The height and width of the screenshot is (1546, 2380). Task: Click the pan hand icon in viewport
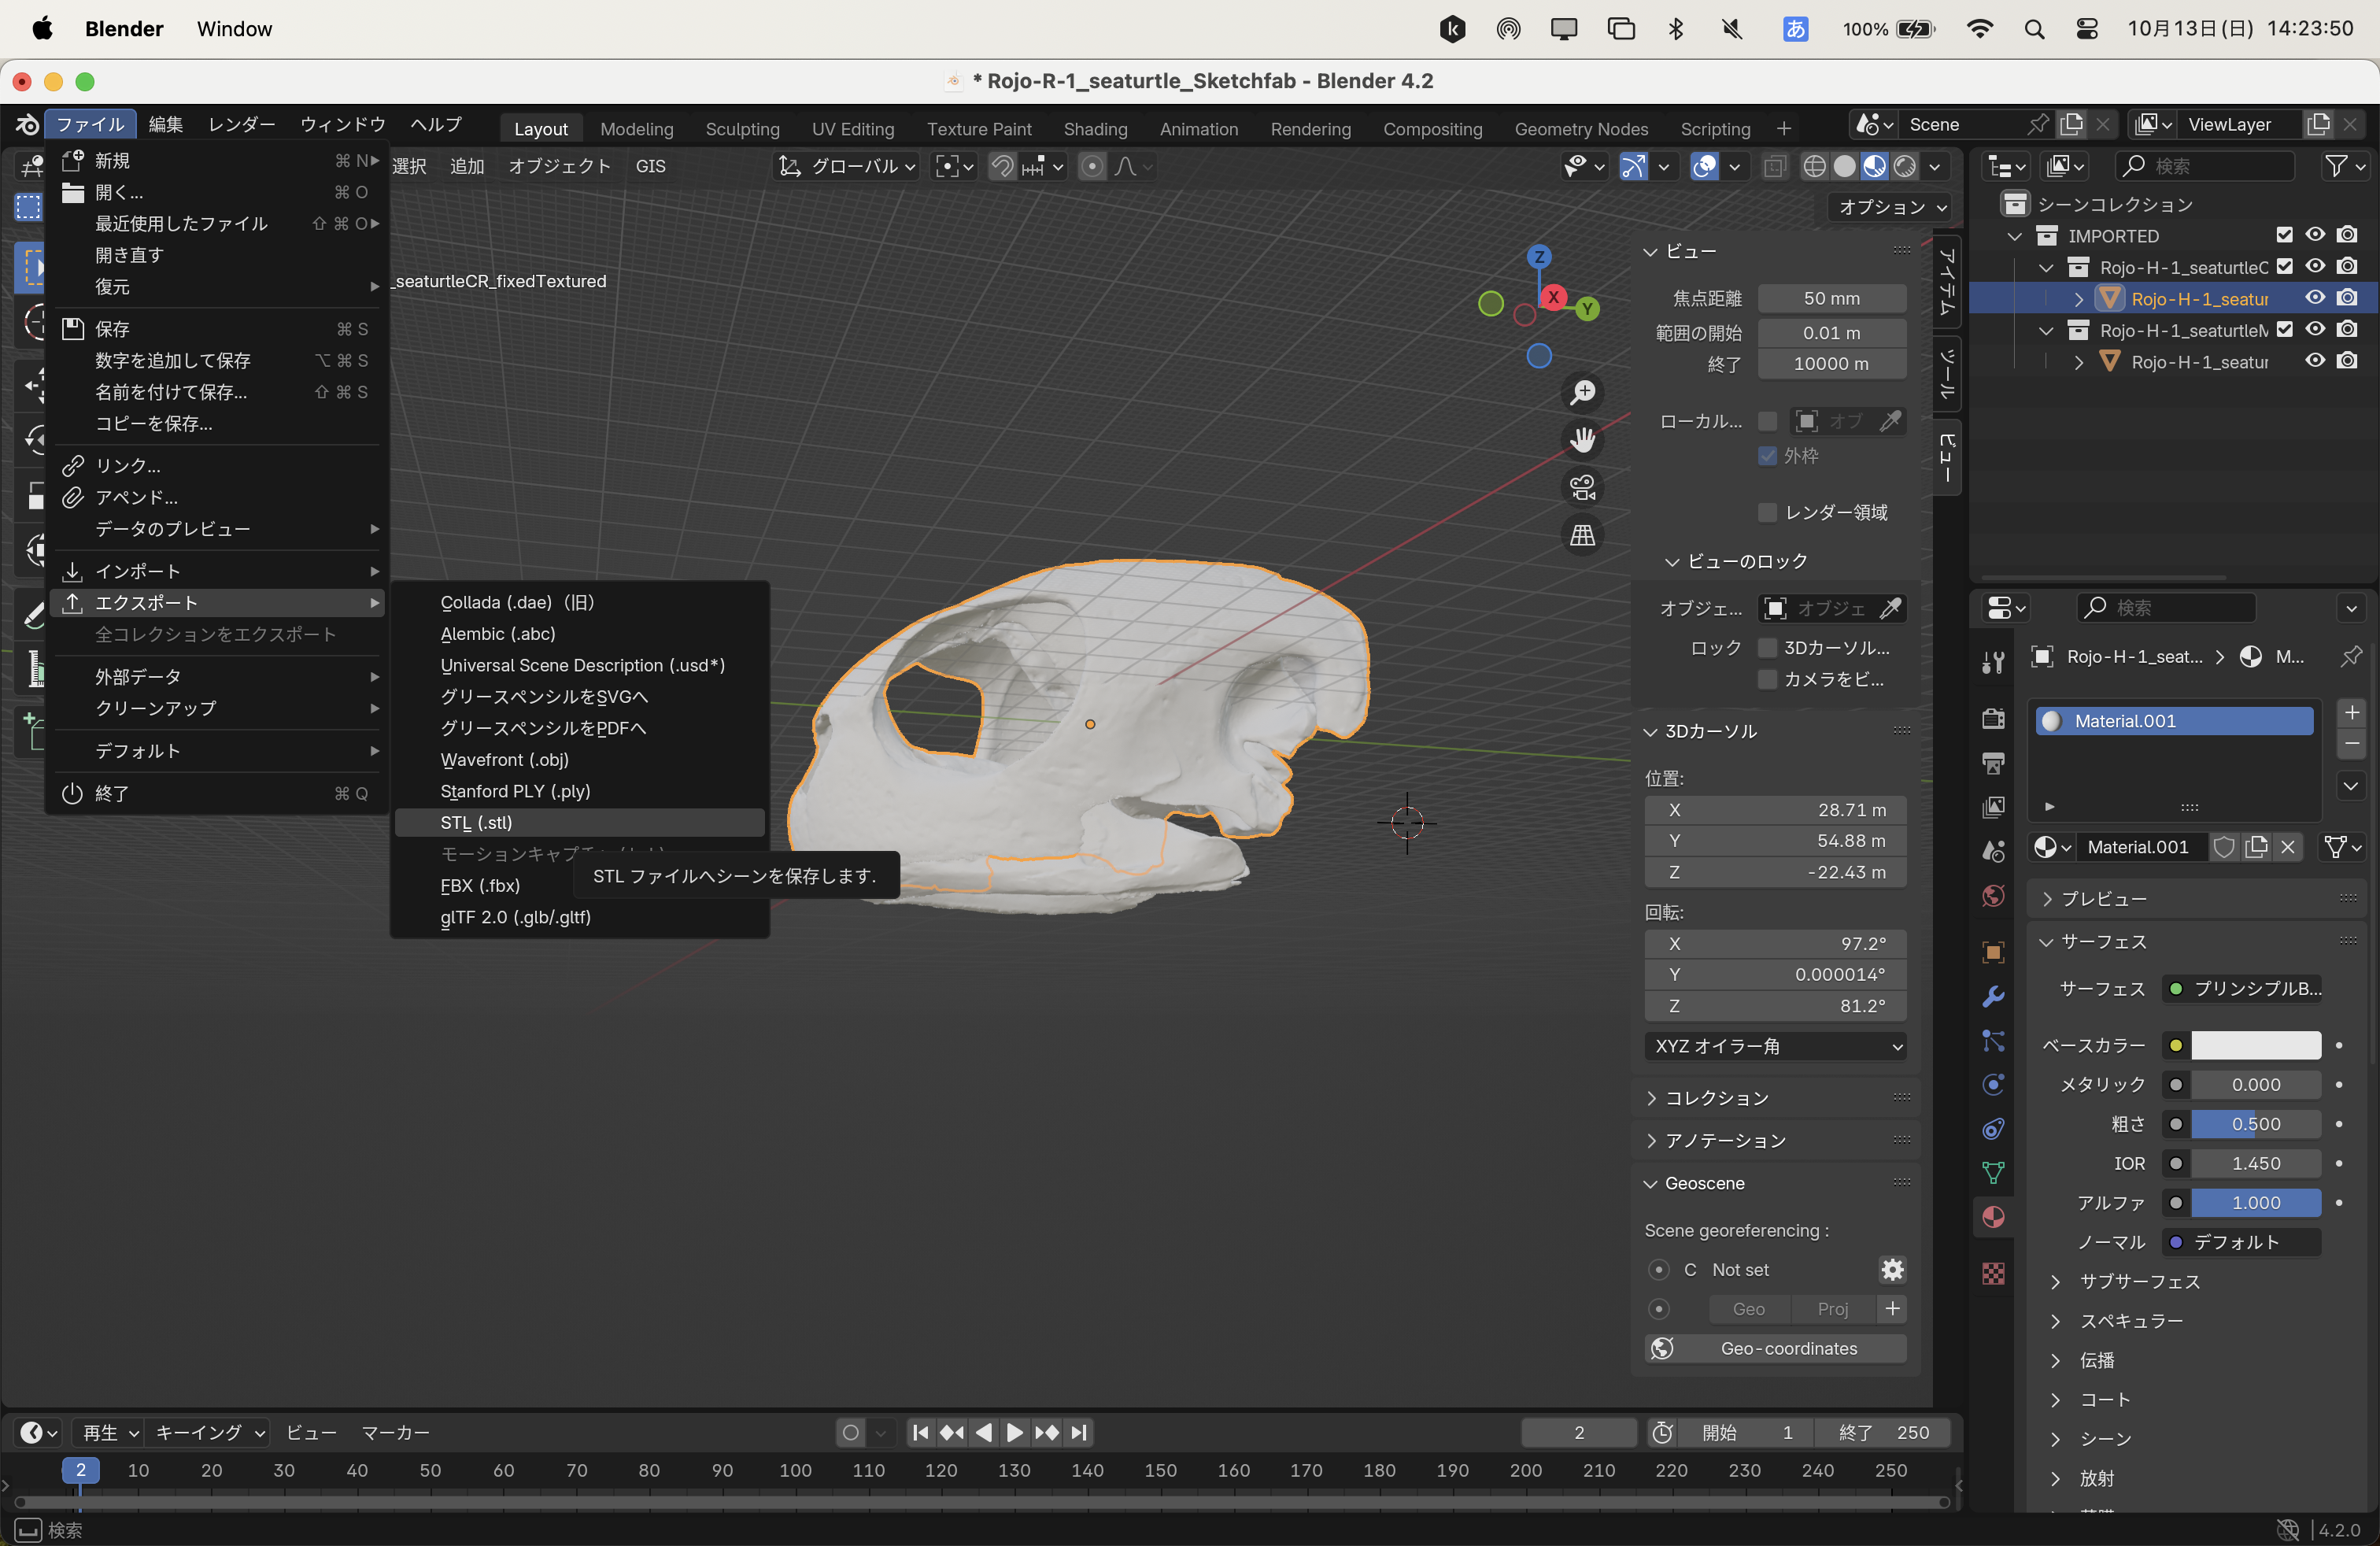(x=1582, y=440)
